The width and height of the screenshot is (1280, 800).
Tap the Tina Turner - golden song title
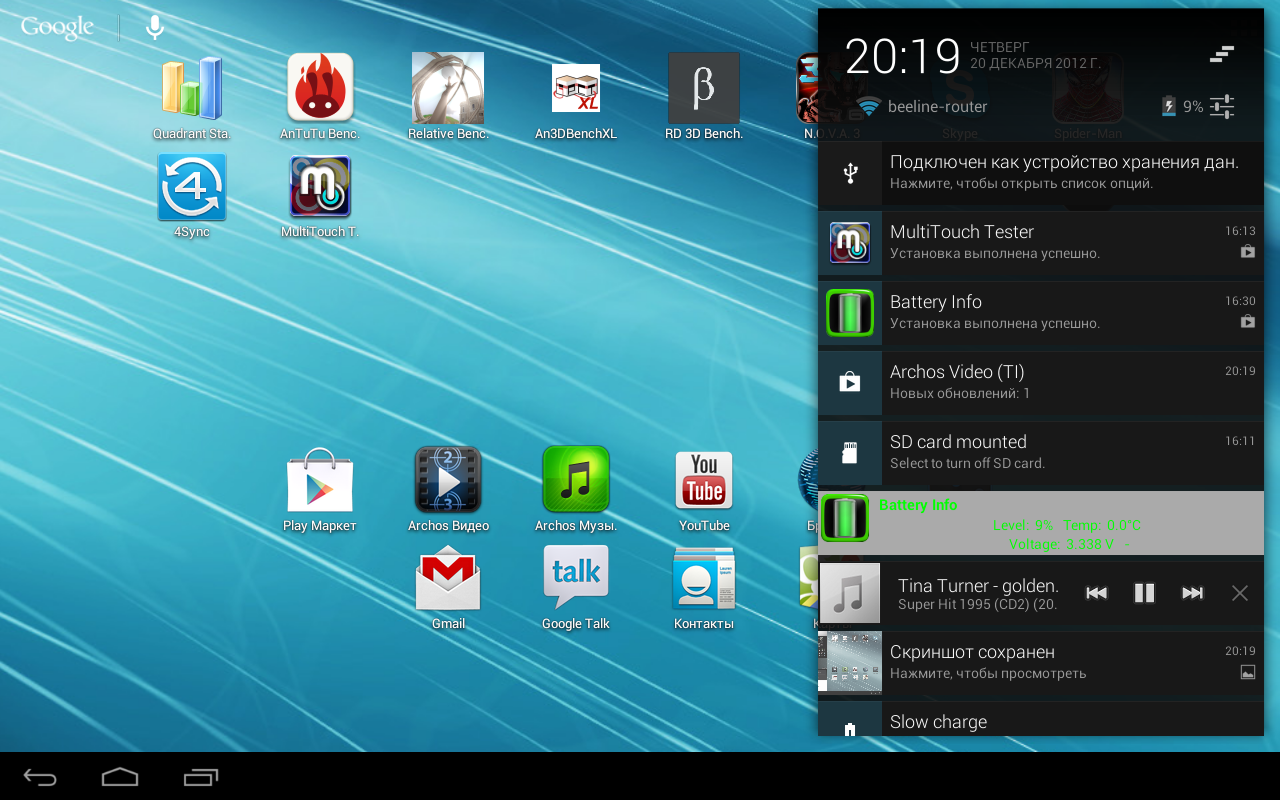click(x=978, y=586)
